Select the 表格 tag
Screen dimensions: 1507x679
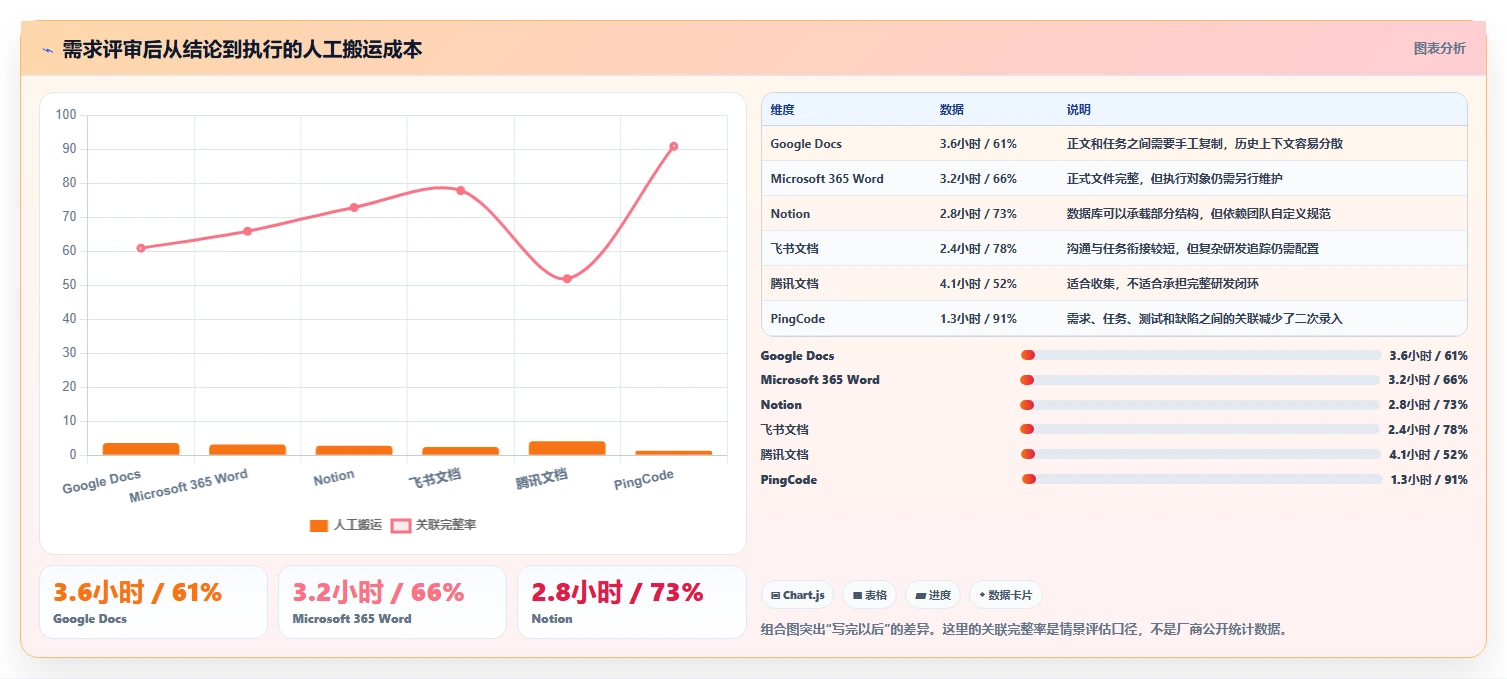[870, 595]
